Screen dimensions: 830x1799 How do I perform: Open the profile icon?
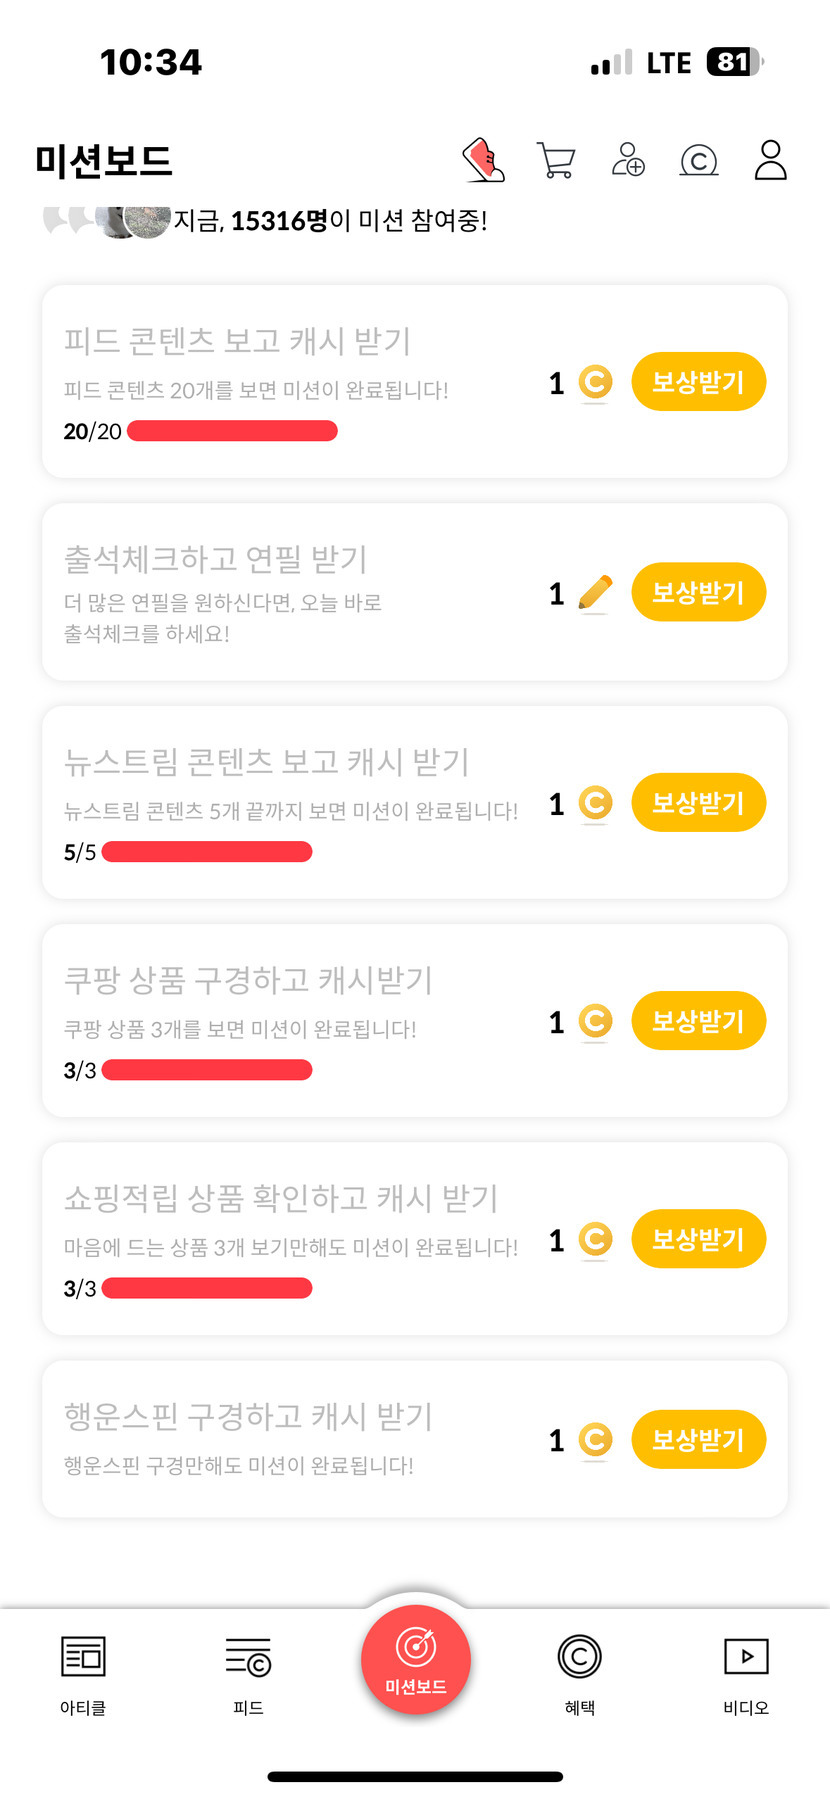click(770, 160)
